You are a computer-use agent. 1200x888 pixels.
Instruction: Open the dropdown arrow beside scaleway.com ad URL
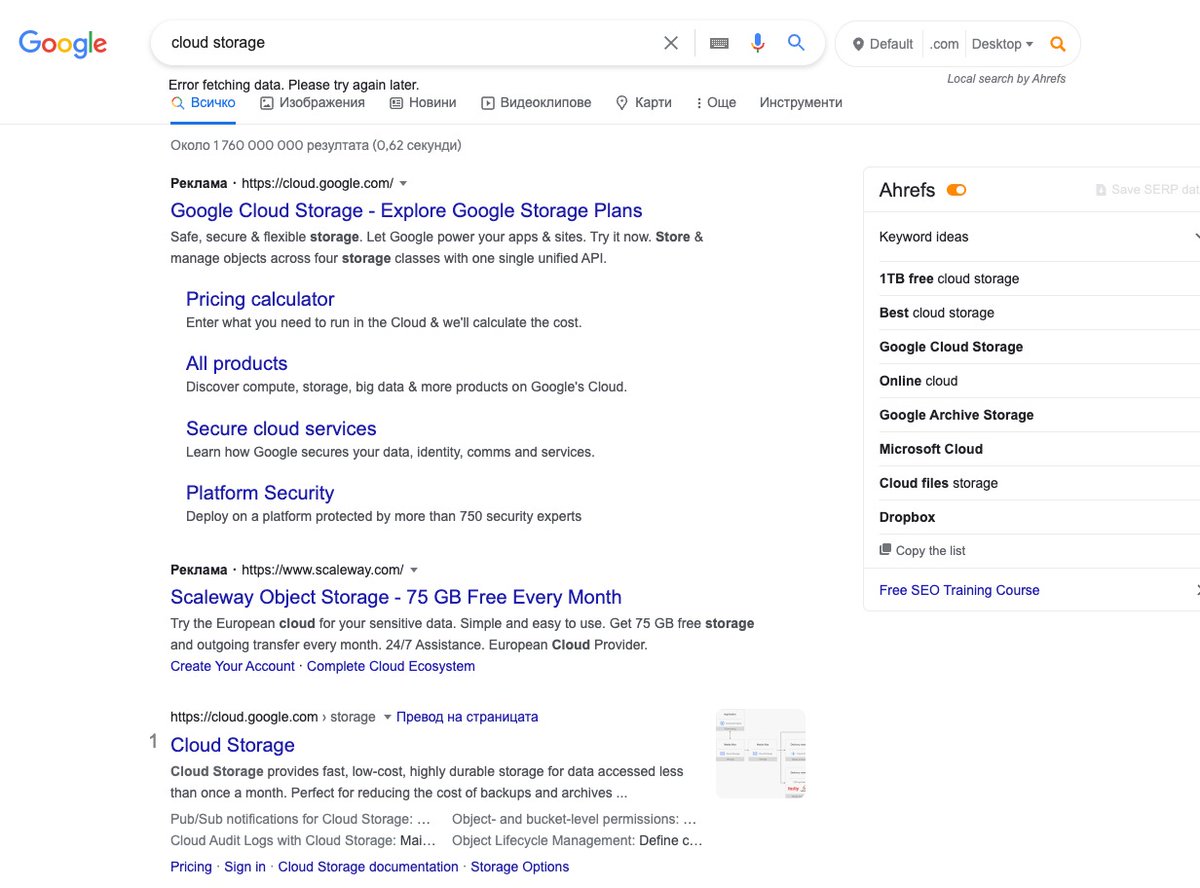point(414,570)
